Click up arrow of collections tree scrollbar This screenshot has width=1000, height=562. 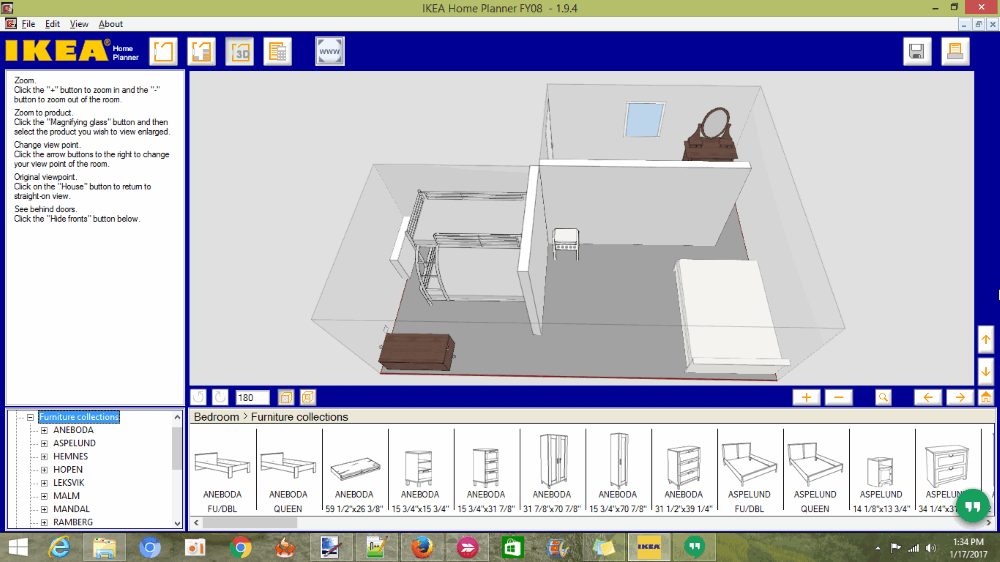177,417
